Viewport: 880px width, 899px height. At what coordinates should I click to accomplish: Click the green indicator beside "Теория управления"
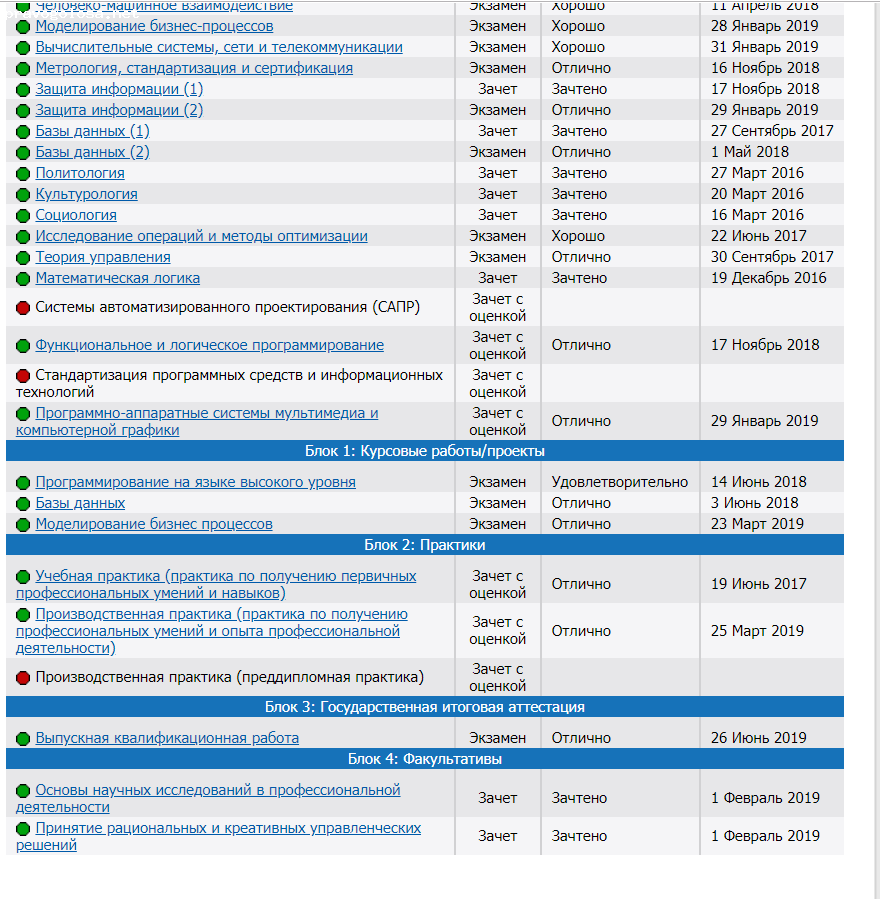pyautogui.click(x=22, y=257)
